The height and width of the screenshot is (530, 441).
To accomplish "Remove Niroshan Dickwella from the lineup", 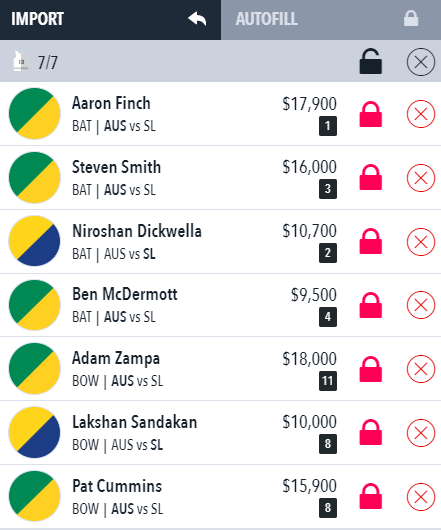I will (421, 242).
